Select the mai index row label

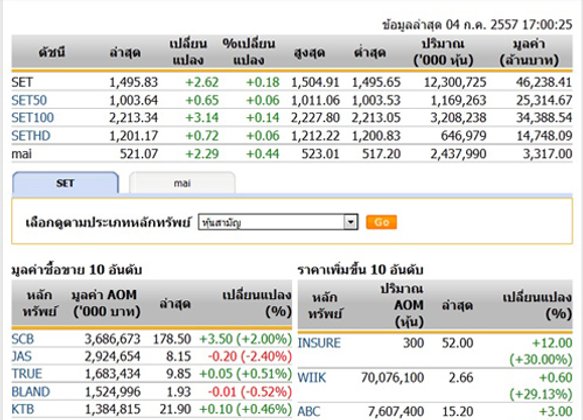22,154
